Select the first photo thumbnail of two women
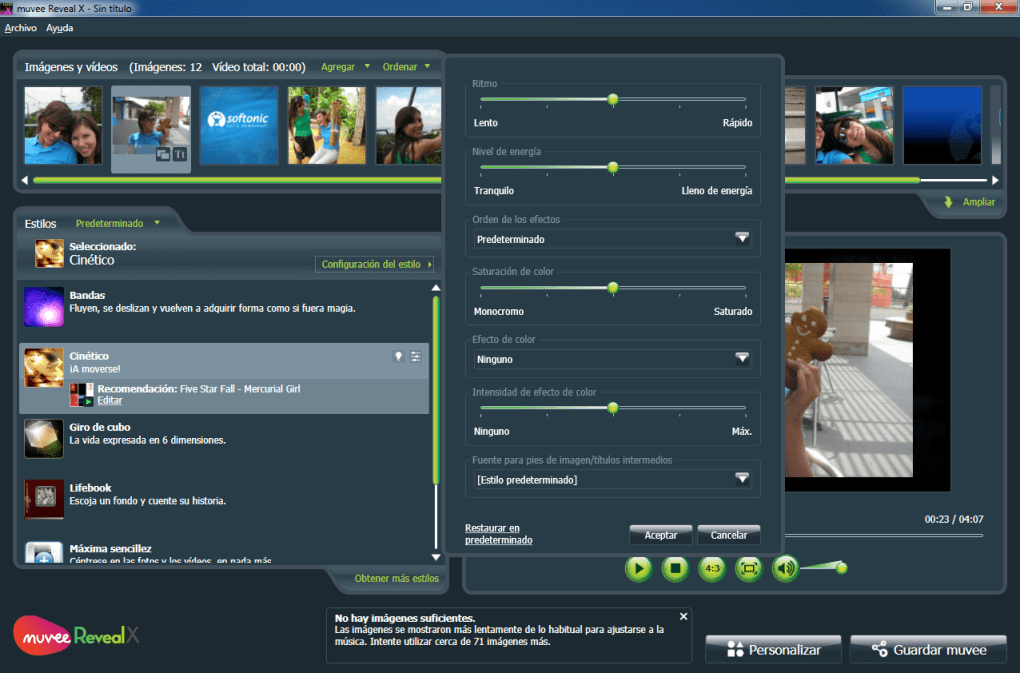The width and height of the screenshot is (1020, 673). 63,125
